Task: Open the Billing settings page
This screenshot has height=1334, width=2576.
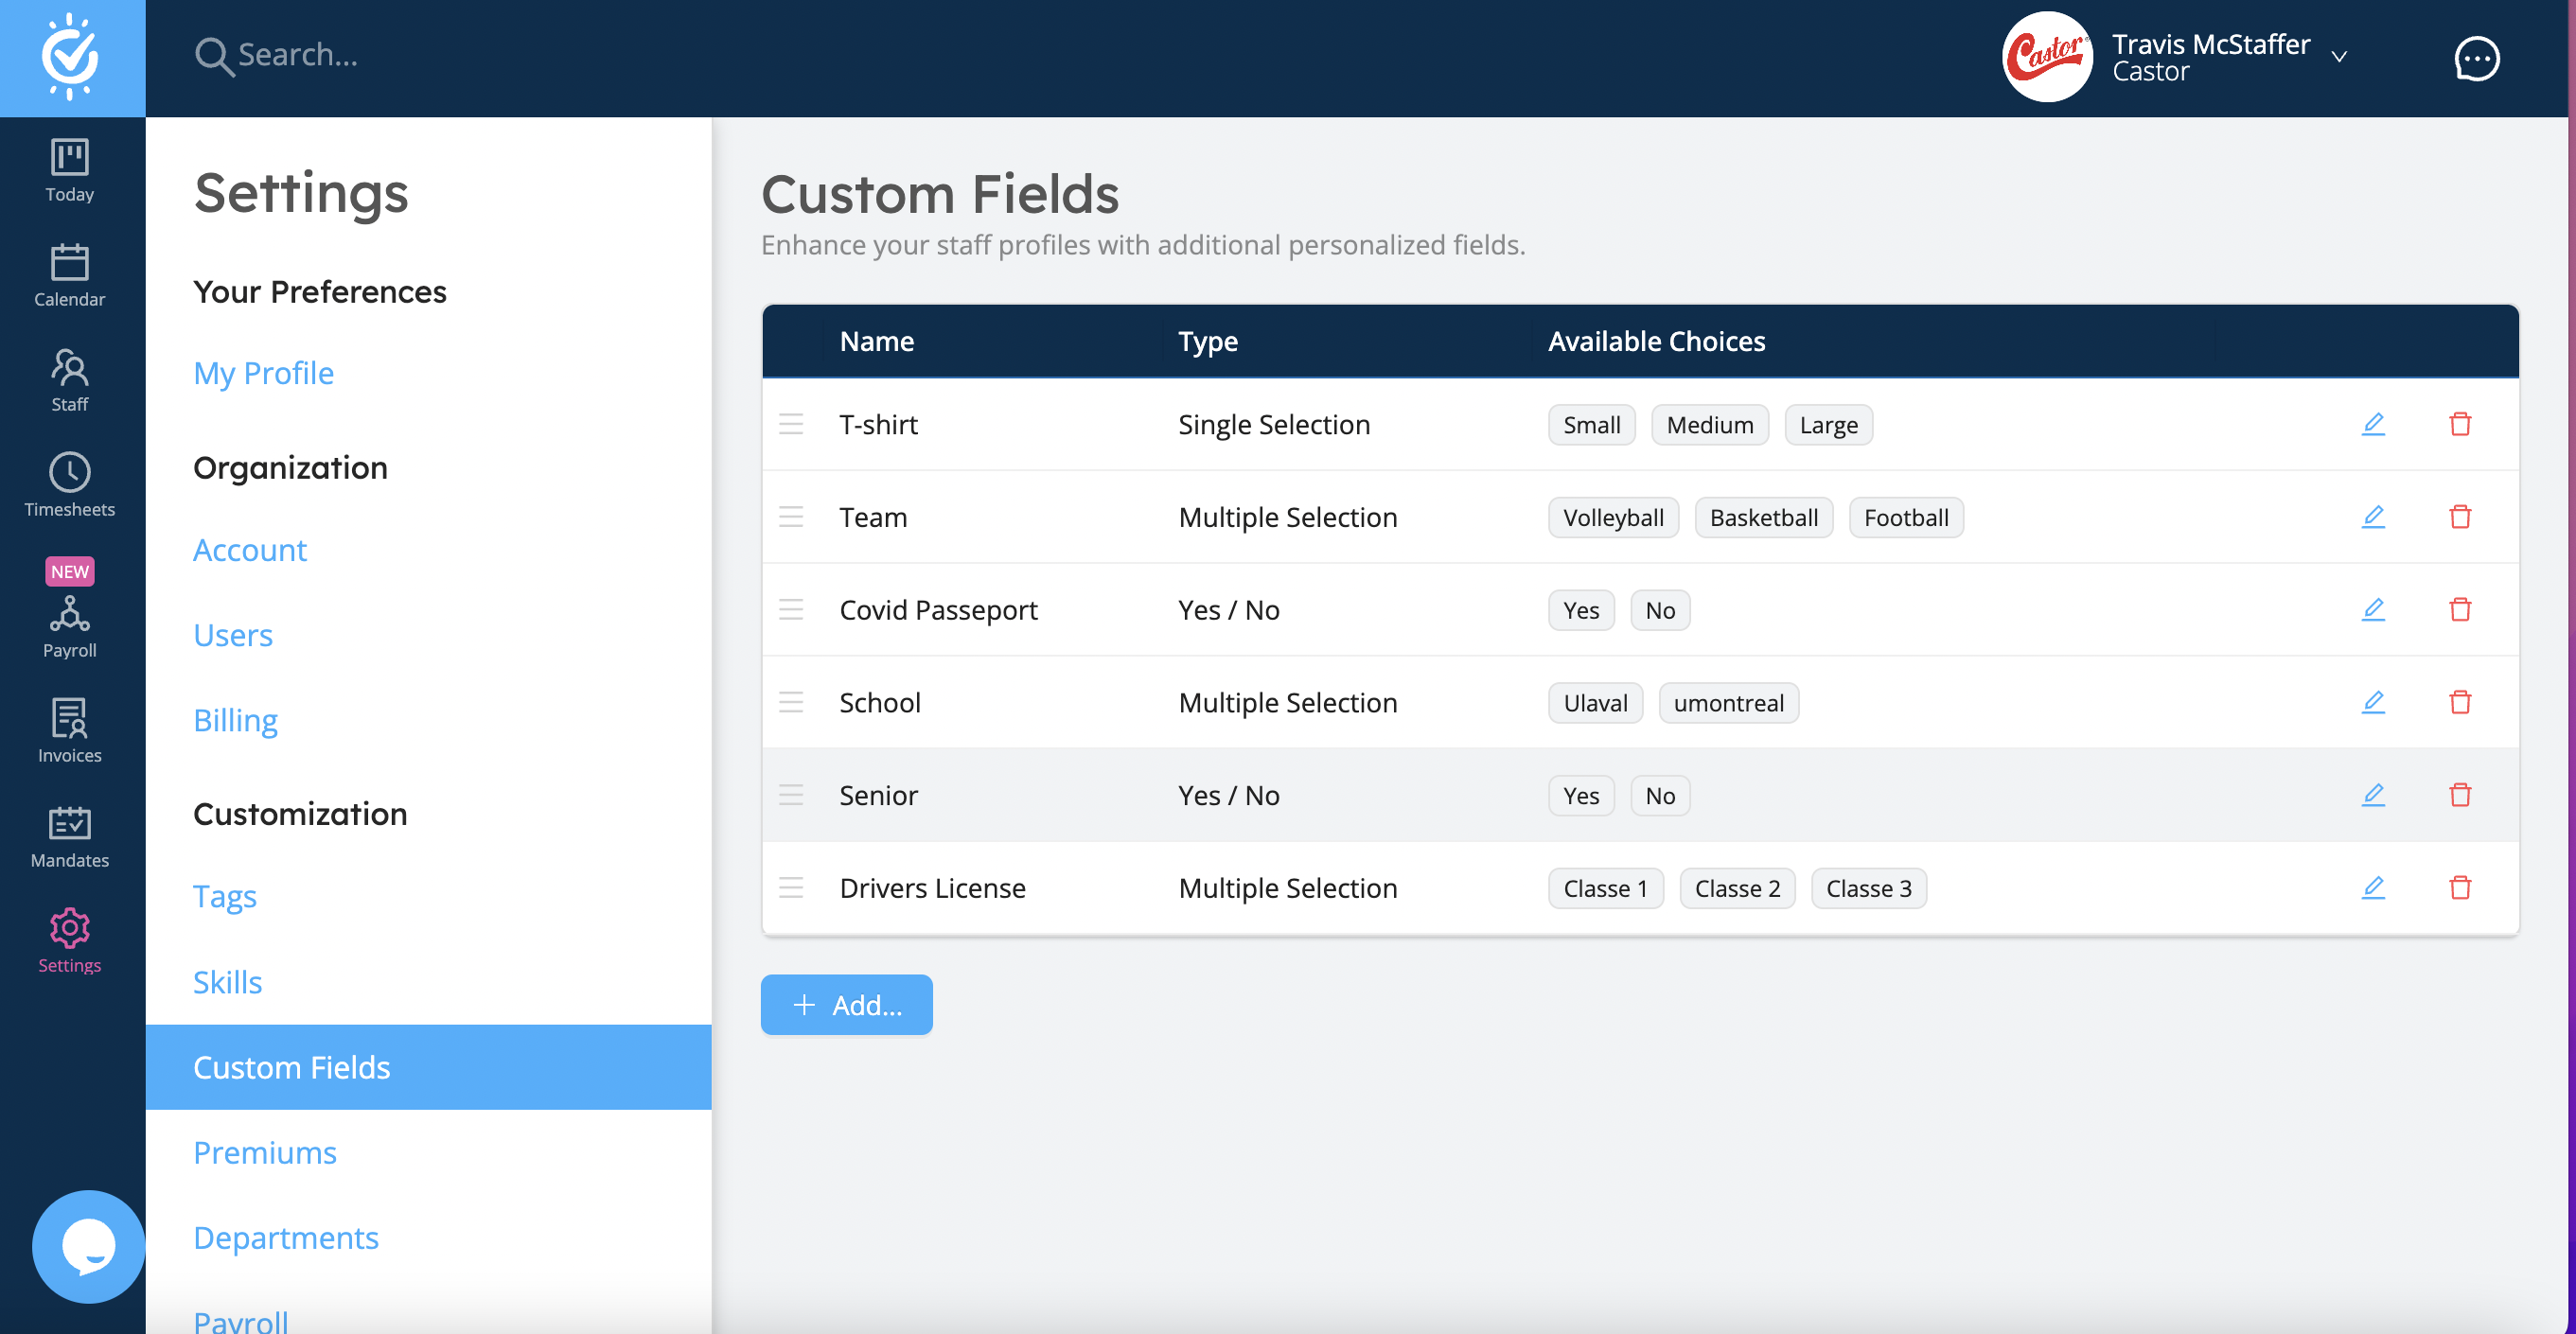Action: click(236, 719)
